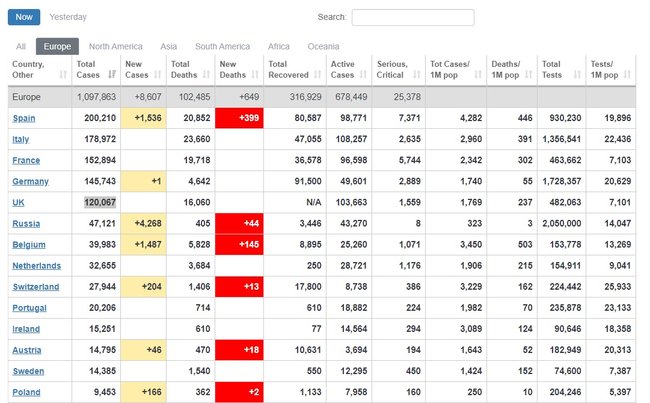Open the Switzerland country link
The height and width of the screenshot is (403, 650).
click(x=36, y=287)
